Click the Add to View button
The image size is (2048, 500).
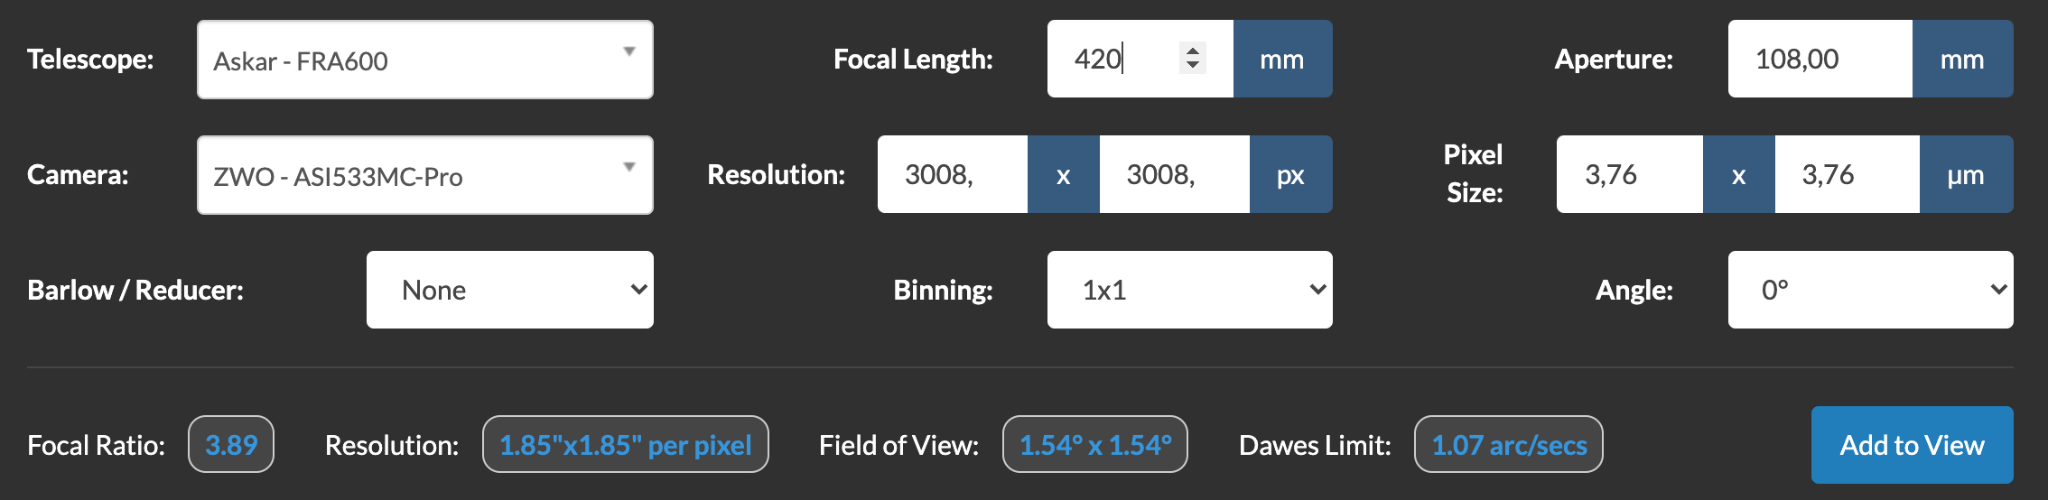tap(1912, 445)
